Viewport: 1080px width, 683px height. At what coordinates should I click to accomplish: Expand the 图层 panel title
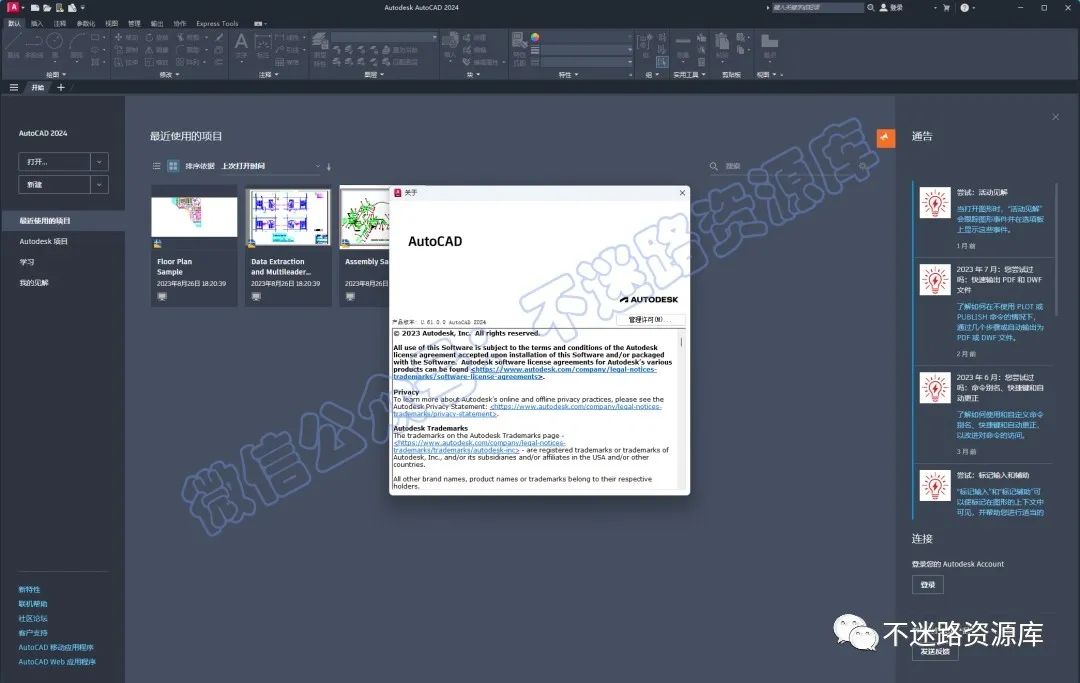374,74
